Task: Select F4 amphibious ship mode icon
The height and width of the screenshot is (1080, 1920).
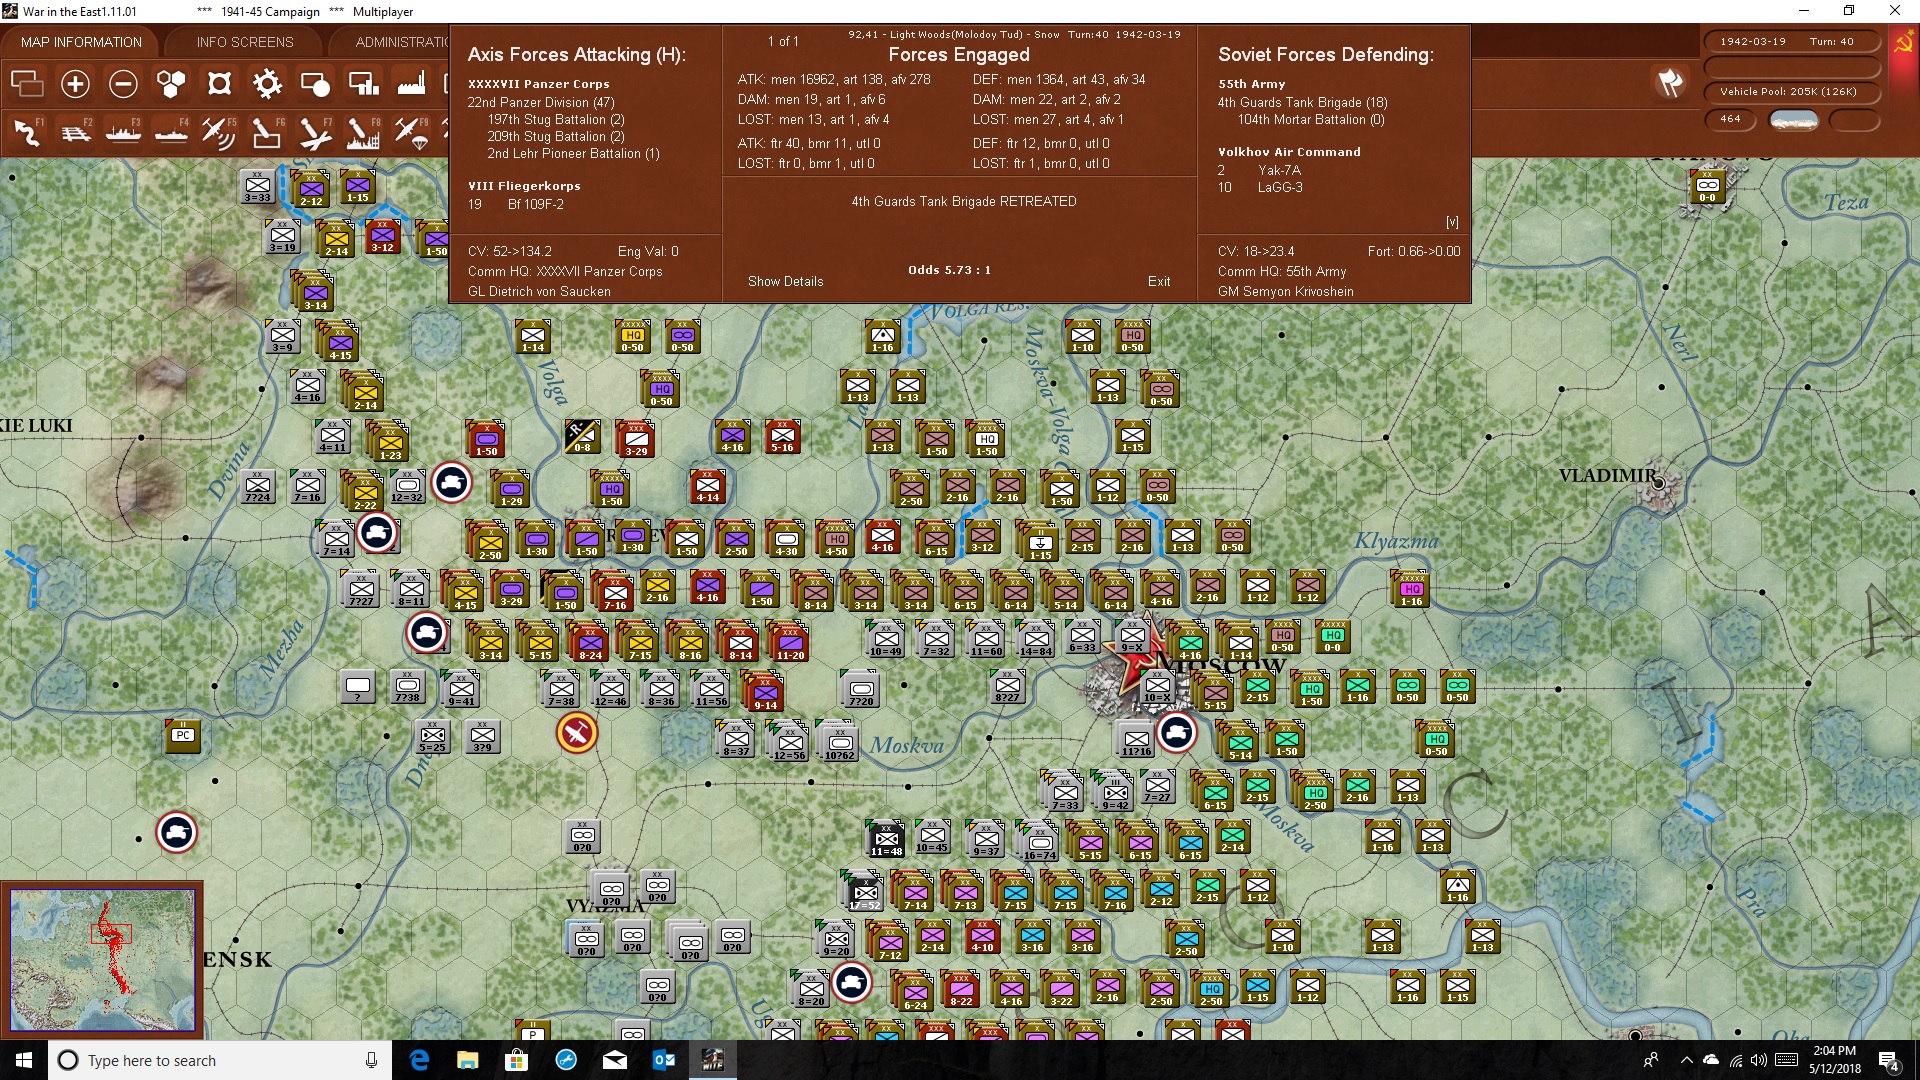Action: click(x=171, y=132)
